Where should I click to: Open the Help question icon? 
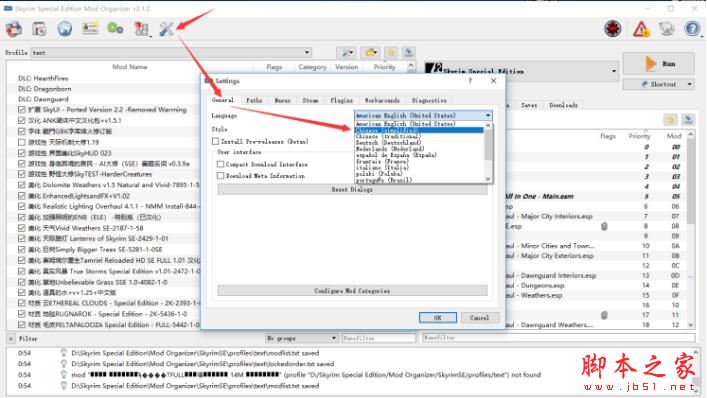tap(692, 29)
